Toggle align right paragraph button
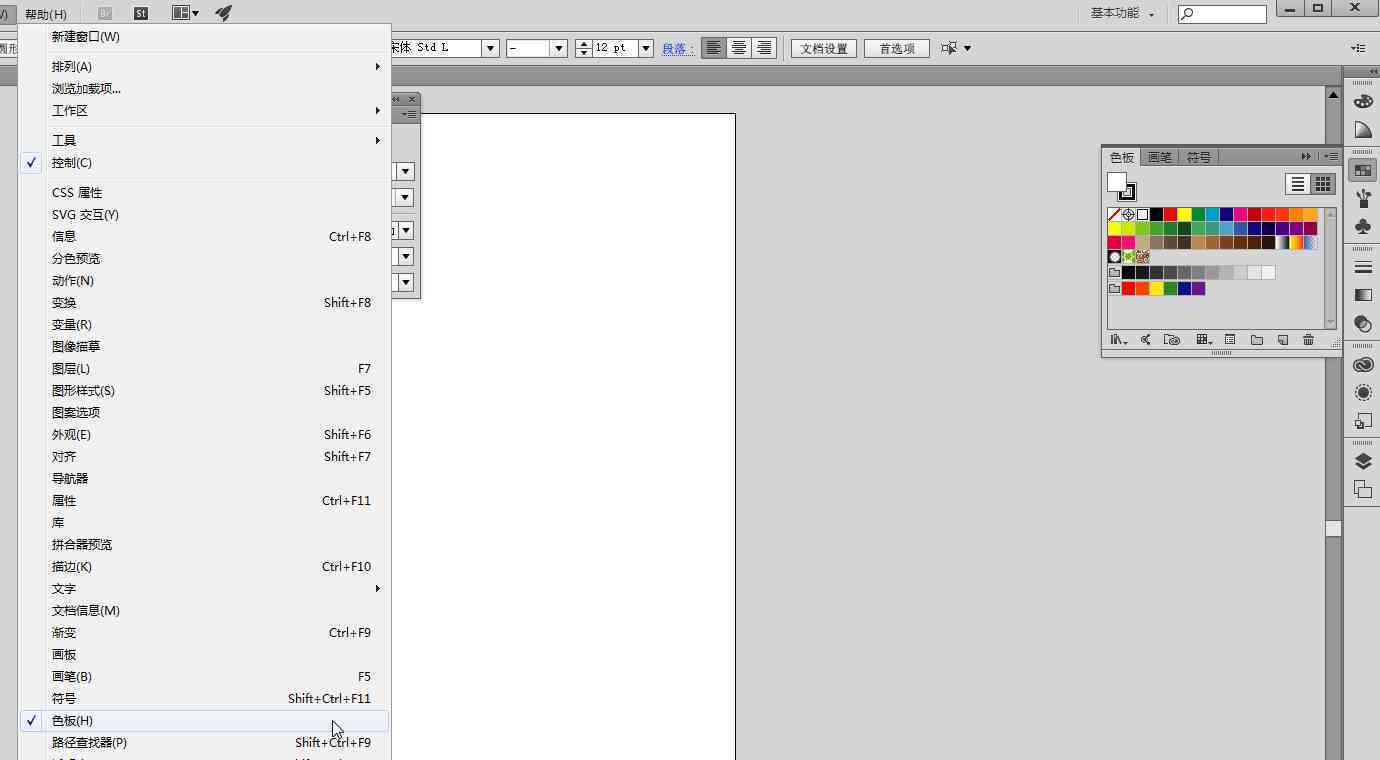1380x760 pixels. pos(764,48)
